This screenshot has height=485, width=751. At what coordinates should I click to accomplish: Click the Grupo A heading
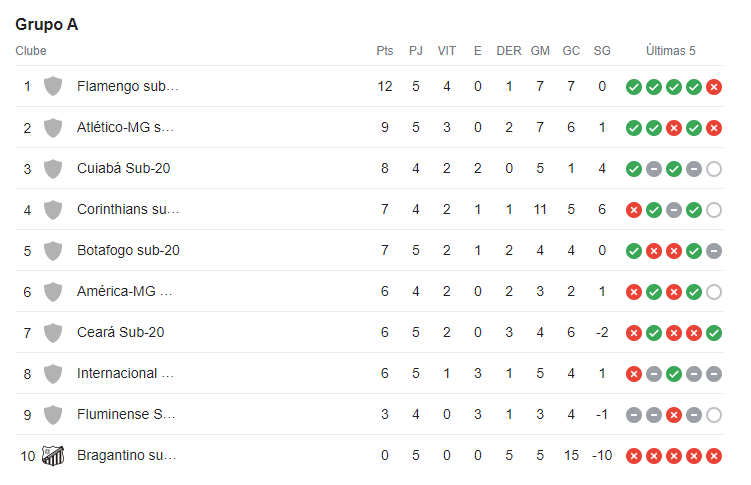coord(46,24)
